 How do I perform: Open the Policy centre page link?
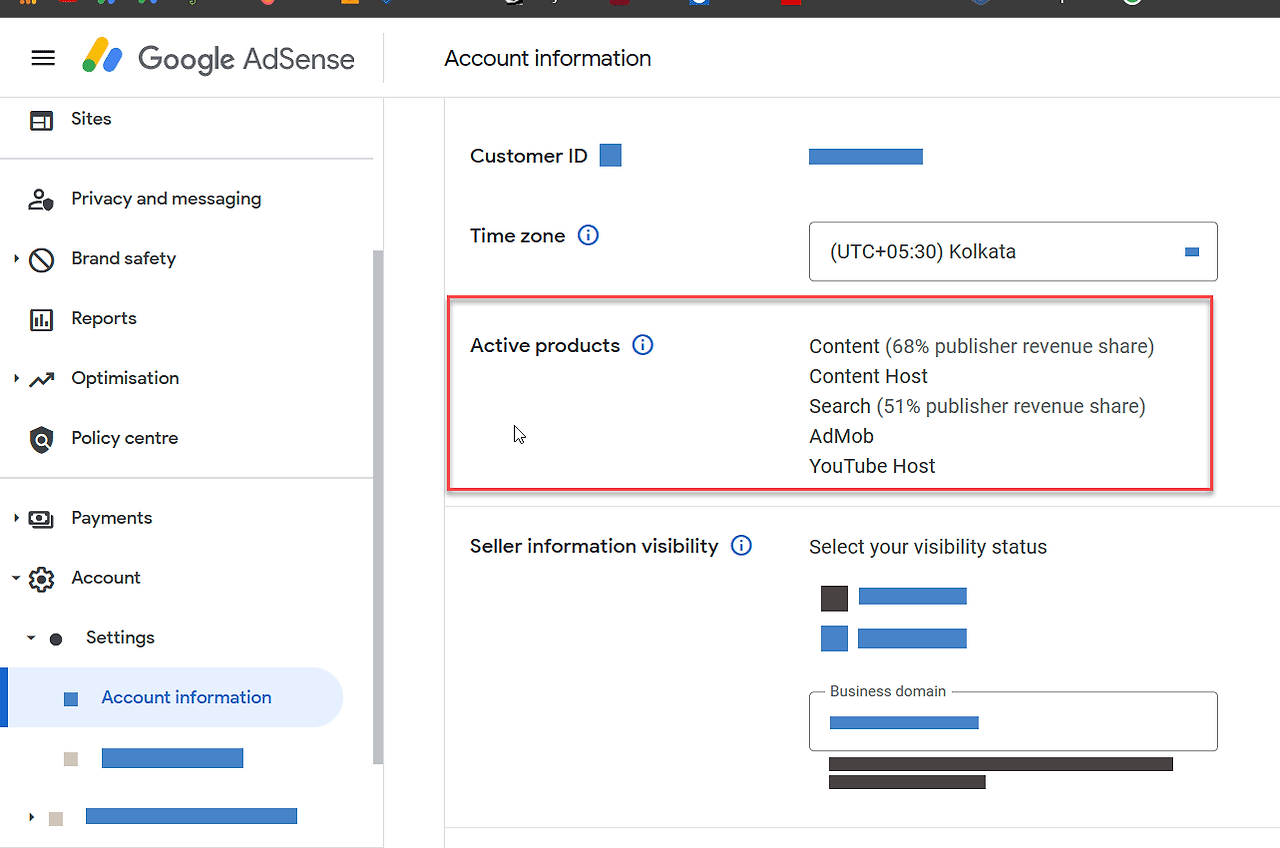point(124,438)
